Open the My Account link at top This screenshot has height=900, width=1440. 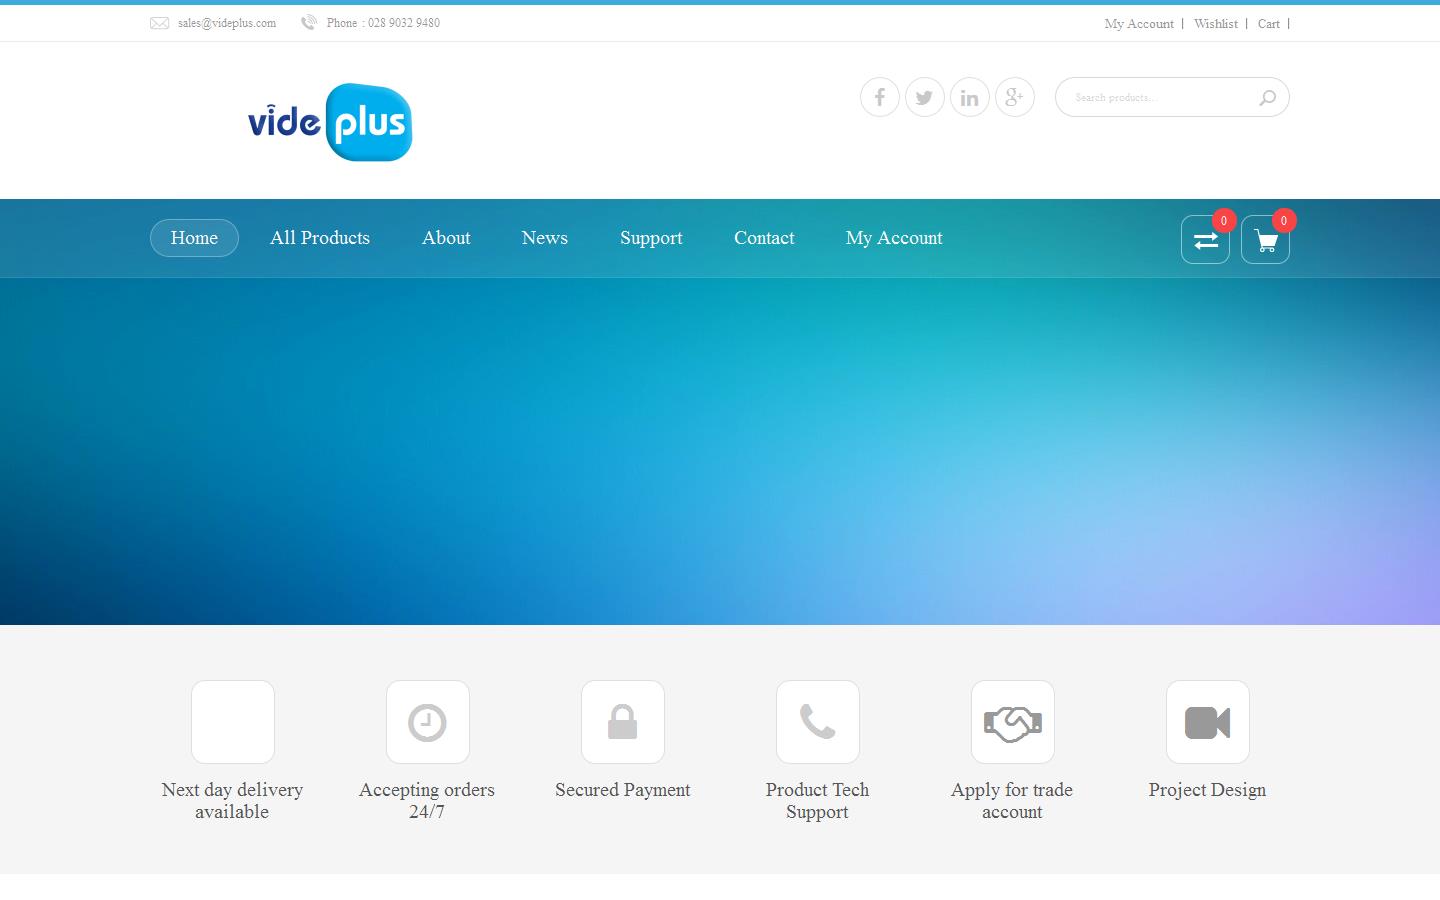1138,23
